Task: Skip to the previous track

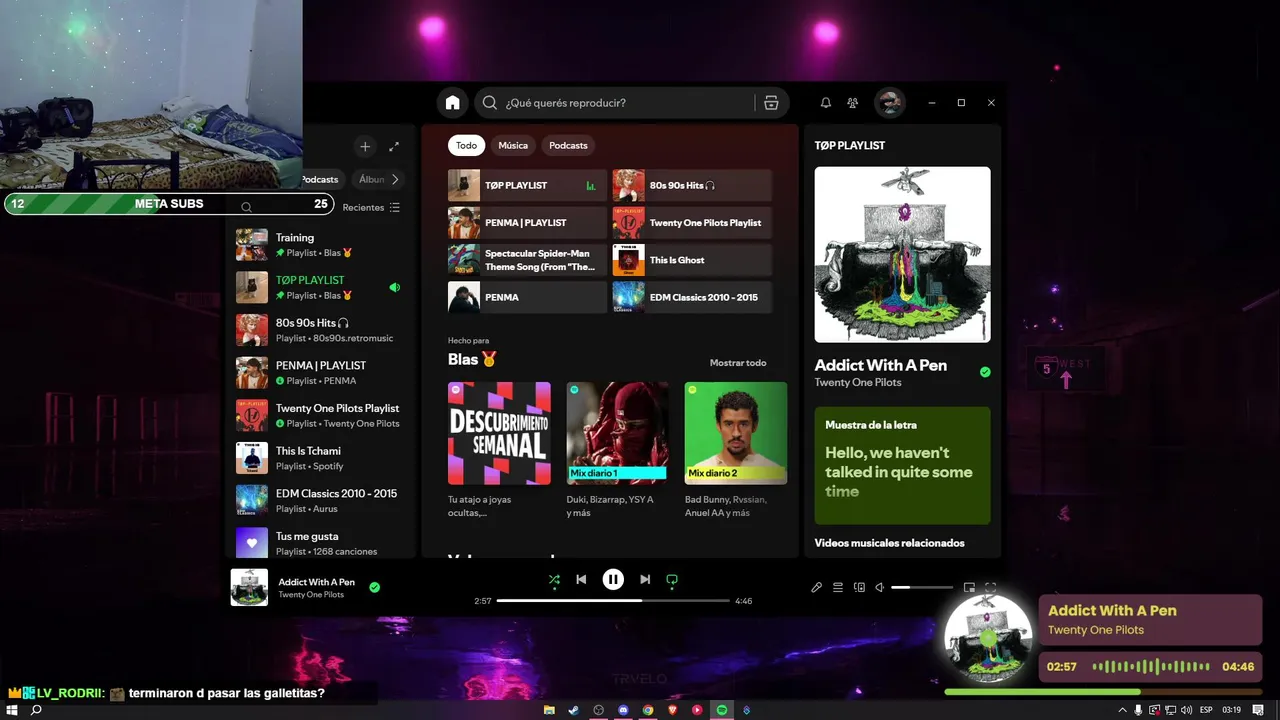Action: point(581,579)
